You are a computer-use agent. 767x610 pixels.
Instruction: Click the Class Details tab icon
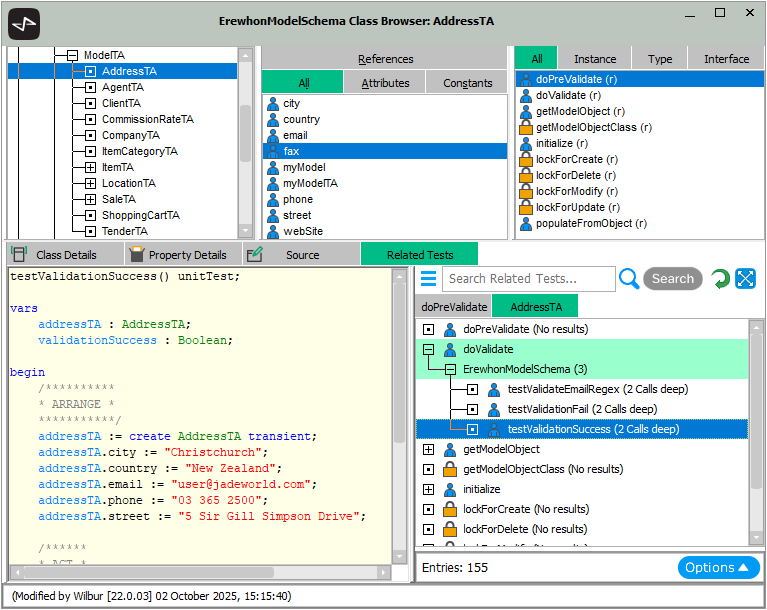click(19, 254)
